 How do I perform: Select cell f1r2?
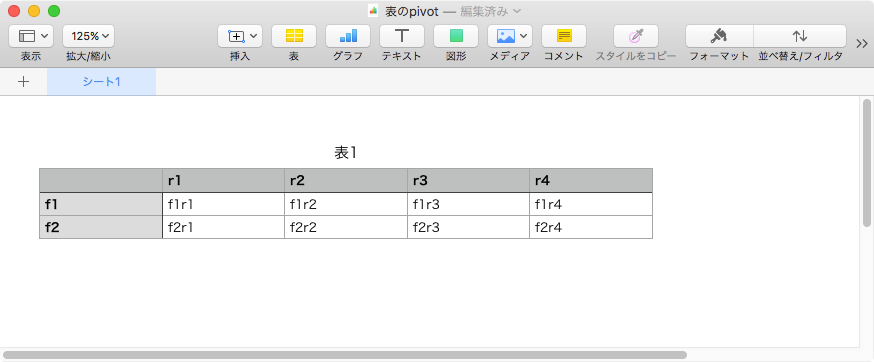pos(346,204)
